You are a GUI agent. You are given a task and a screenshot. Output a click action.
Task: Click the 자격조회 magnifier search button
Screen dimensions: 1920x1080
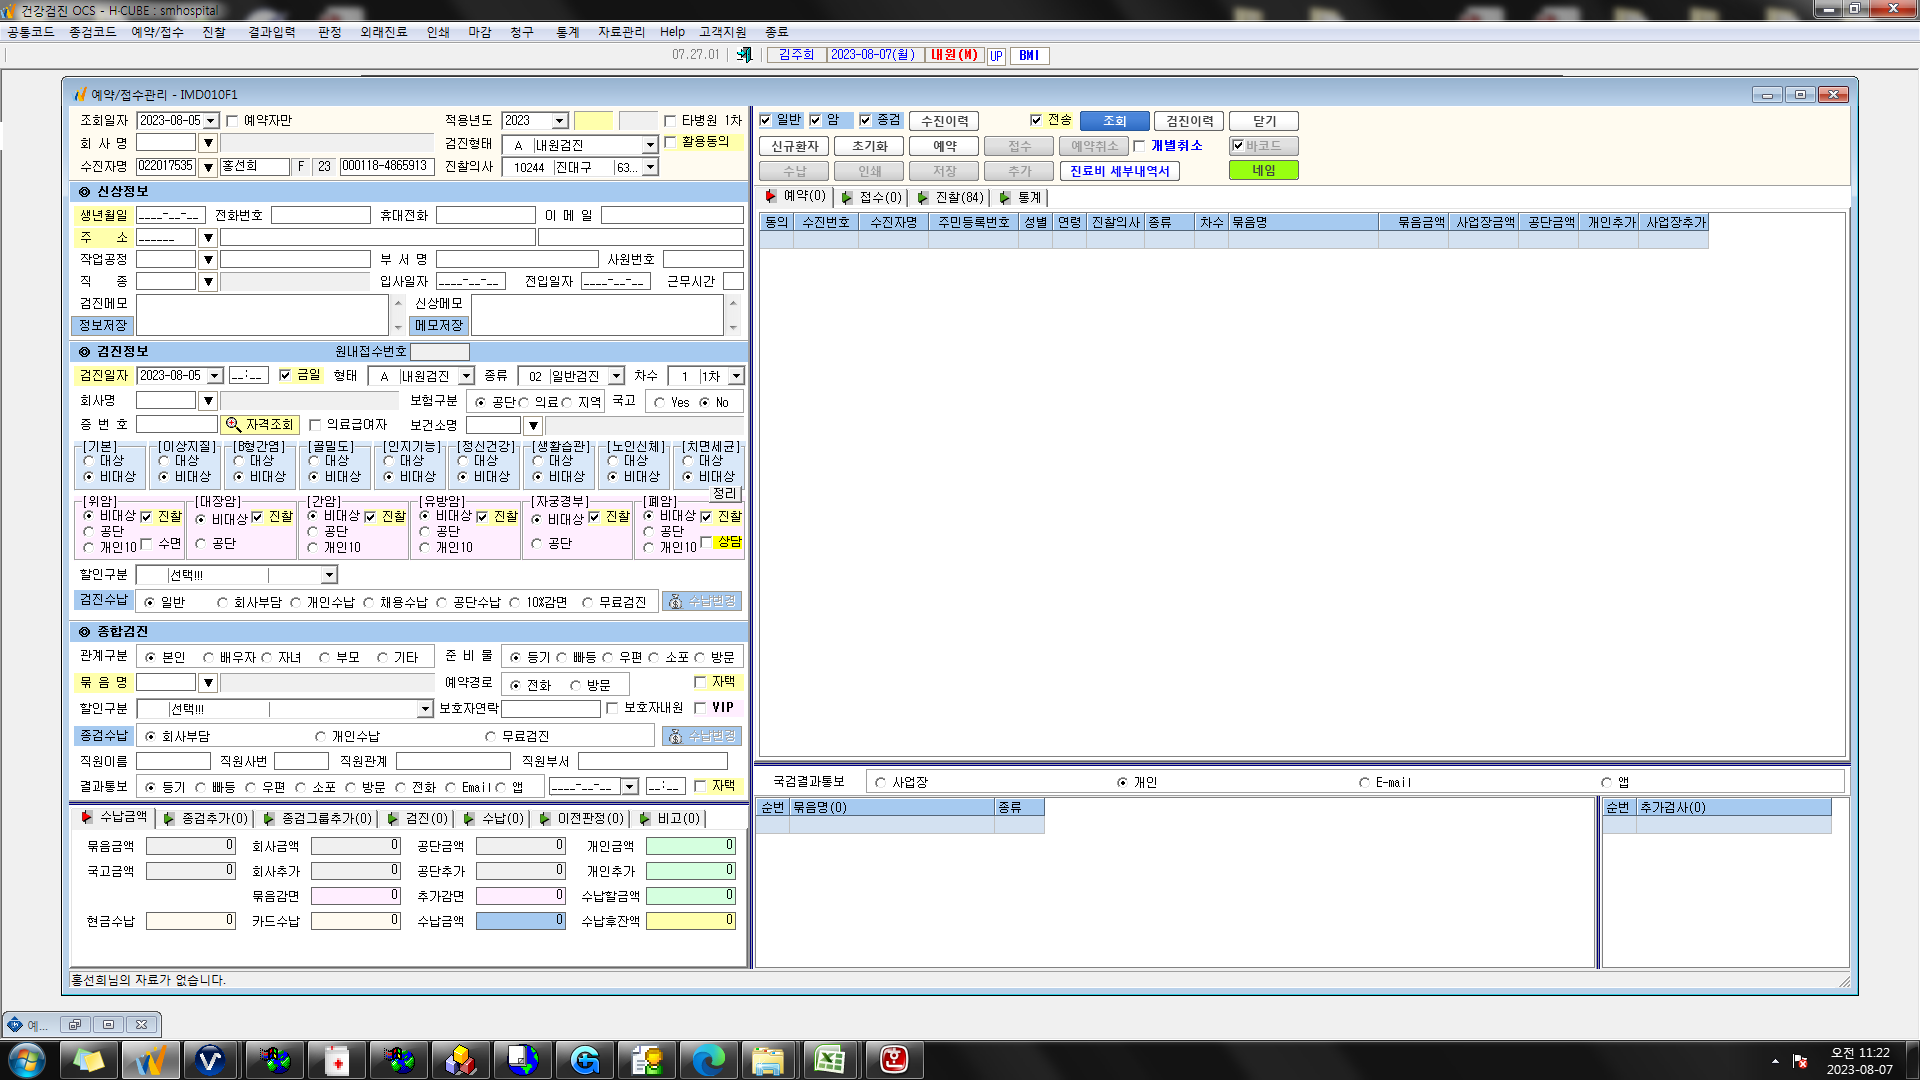tap(259, 425)
